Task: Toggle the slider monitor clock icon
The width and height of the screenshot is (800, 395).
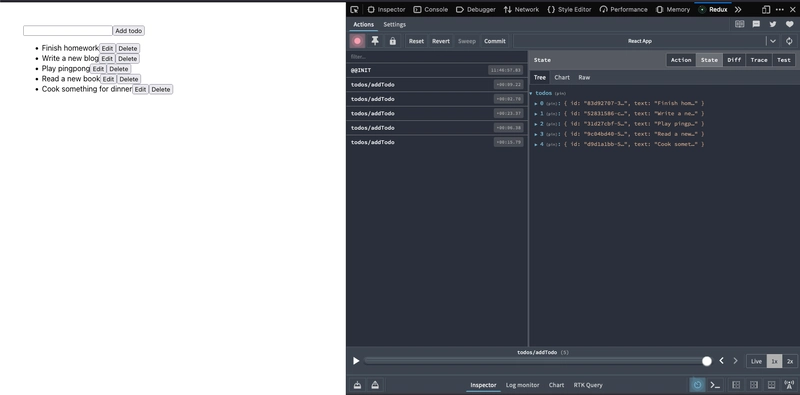Action: [x=697, y=385]
